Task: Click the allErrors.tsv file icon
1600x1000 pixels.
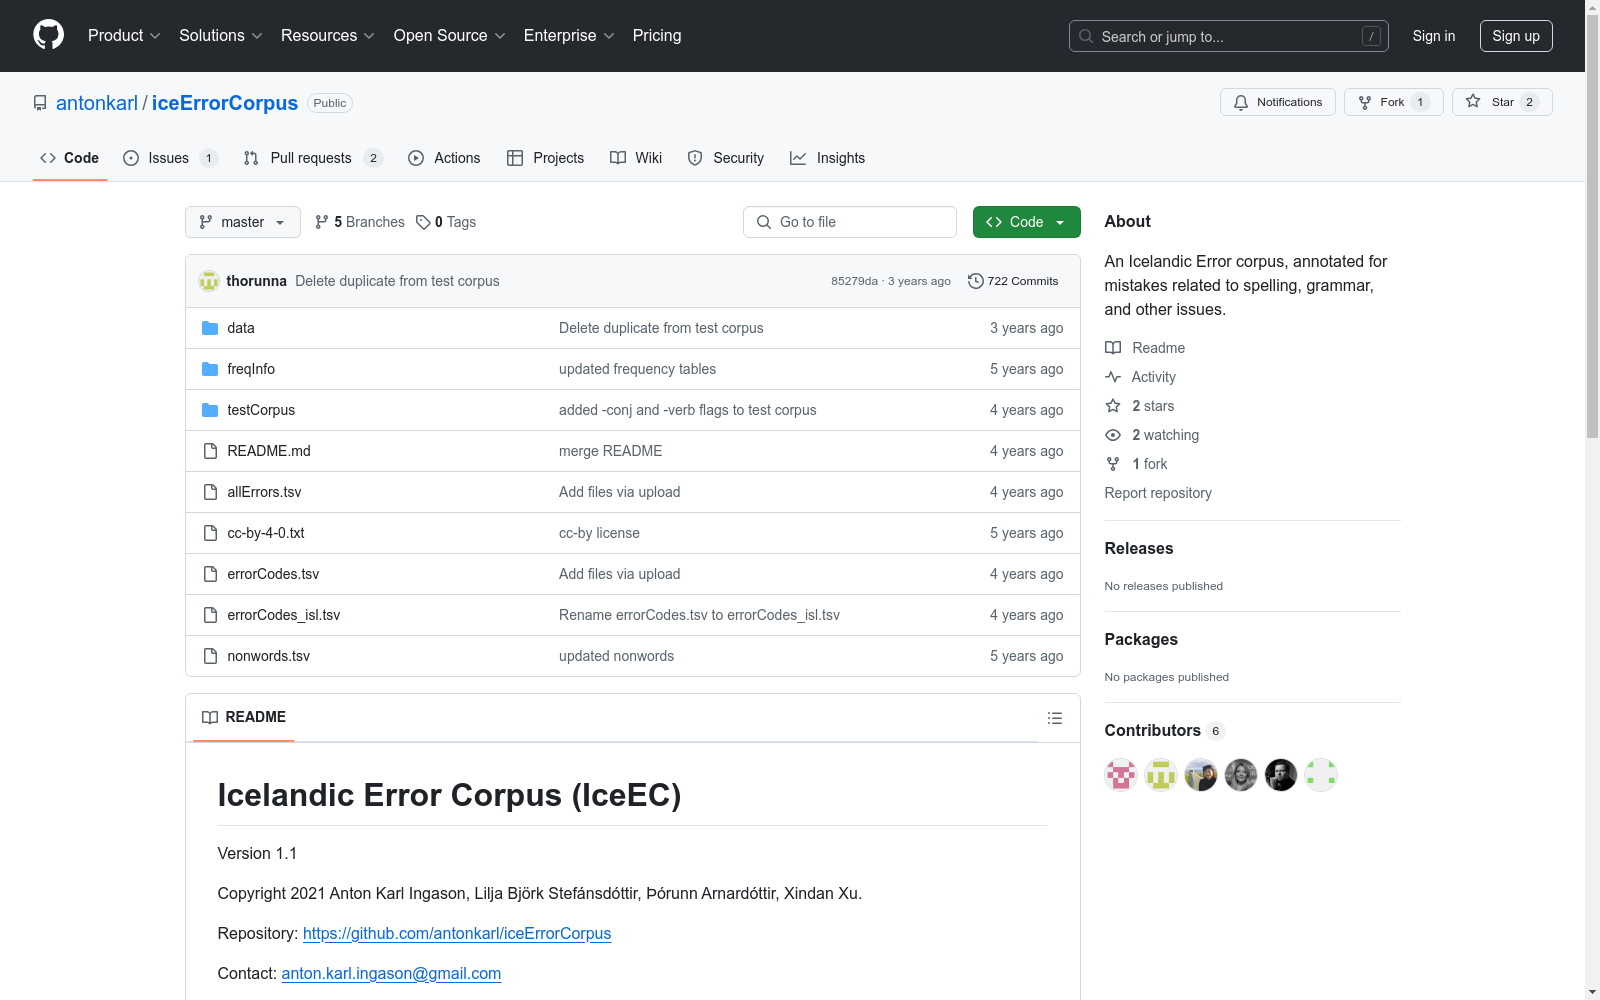Action: coord(210,492)
